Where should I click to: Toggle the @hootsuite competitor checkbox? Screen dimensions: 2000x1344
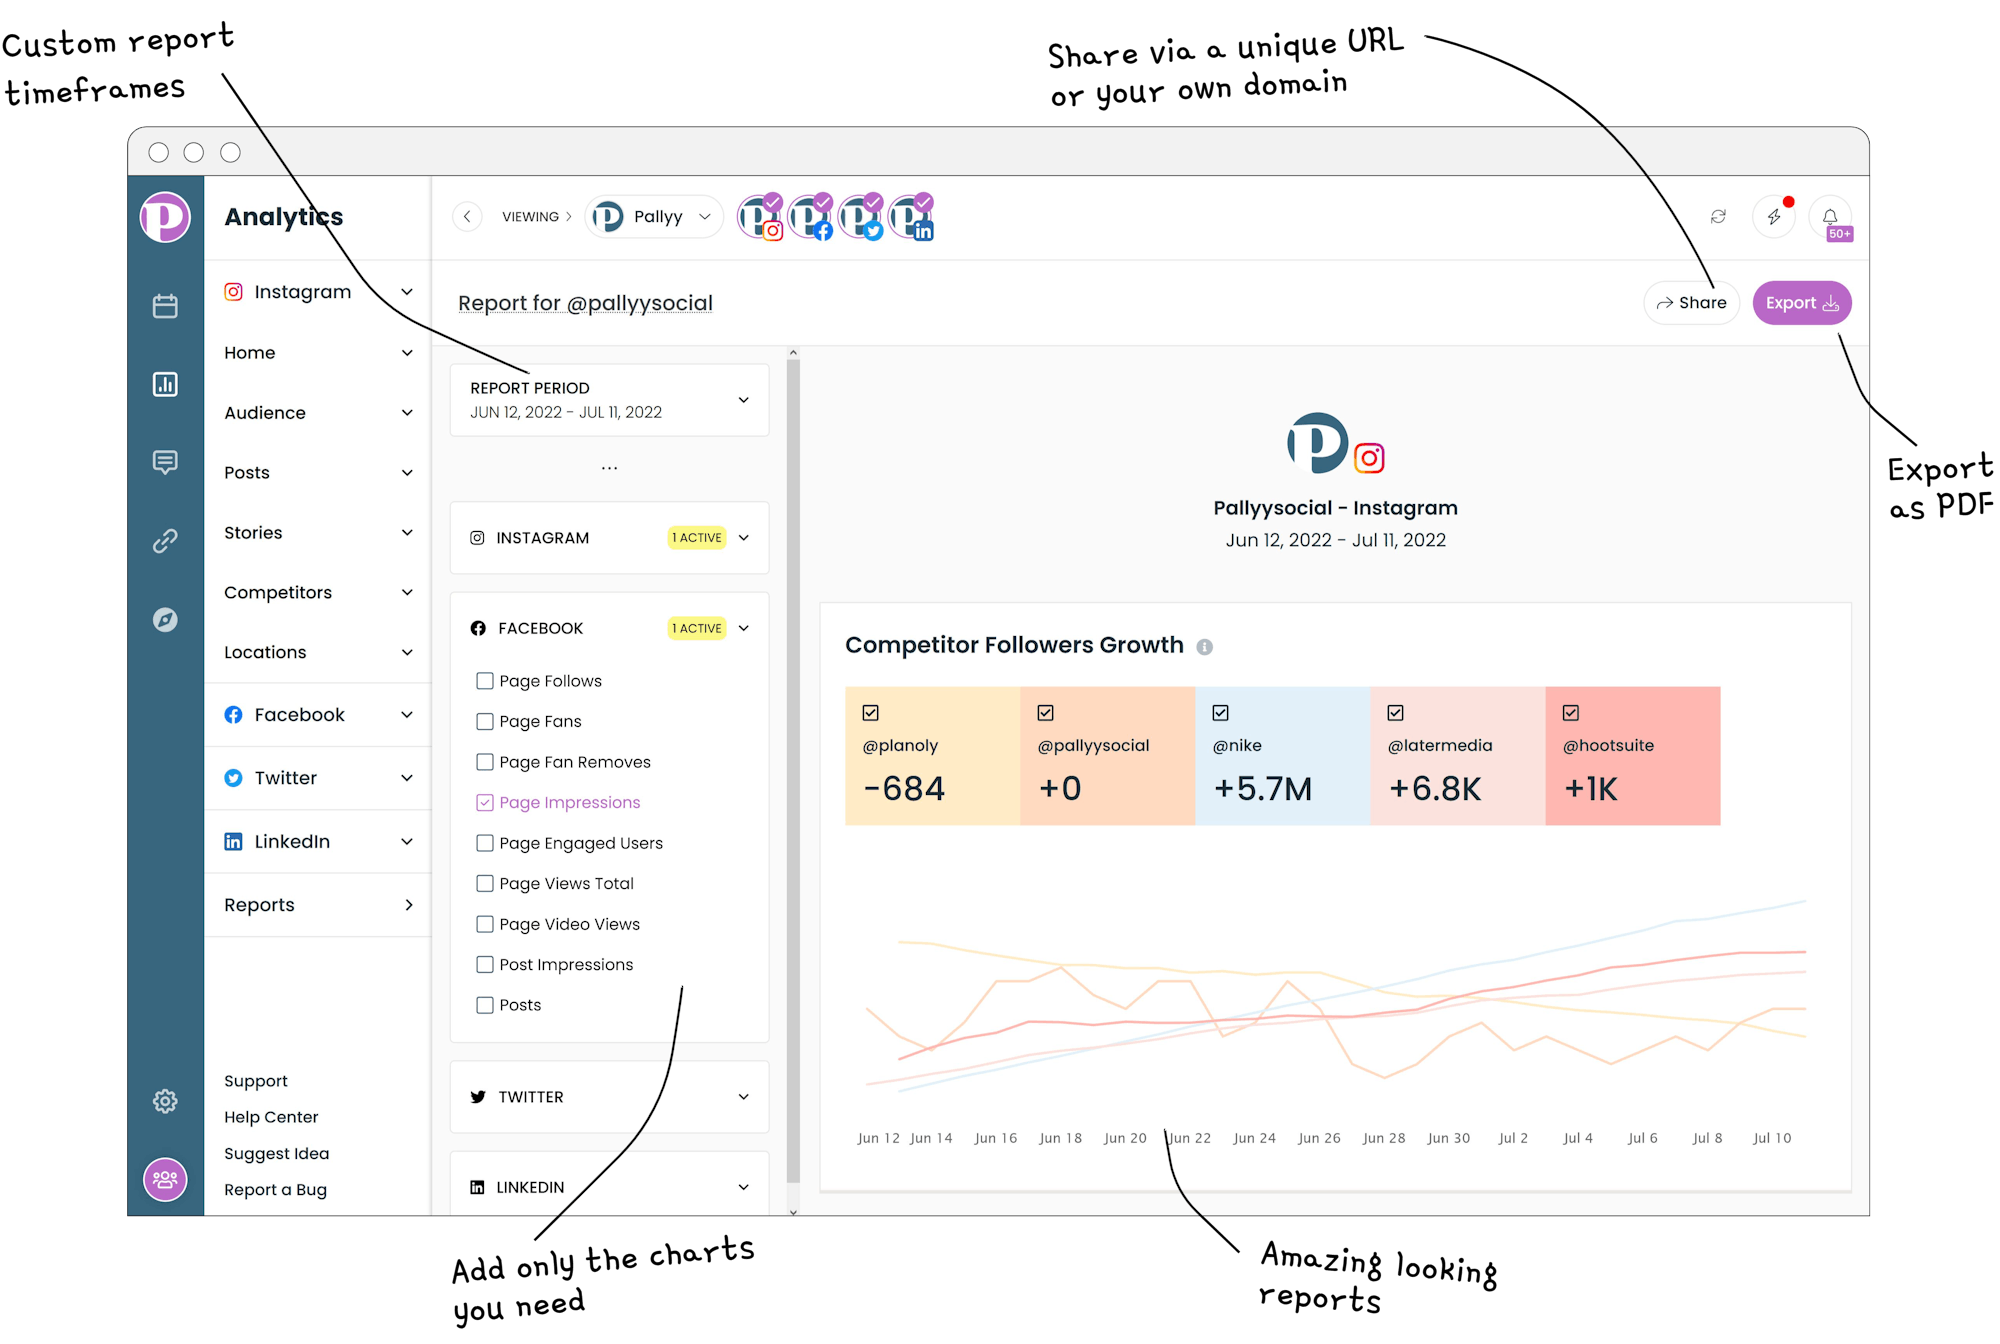point(1571,713)
